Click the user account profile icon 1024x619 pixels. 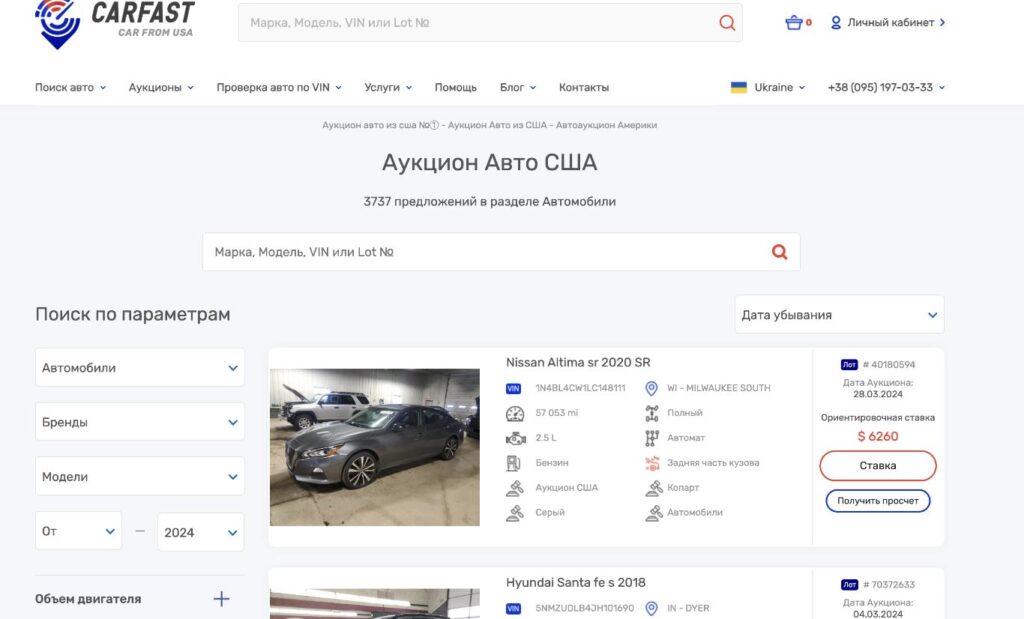pyautogui.click(x=836, y=22)
